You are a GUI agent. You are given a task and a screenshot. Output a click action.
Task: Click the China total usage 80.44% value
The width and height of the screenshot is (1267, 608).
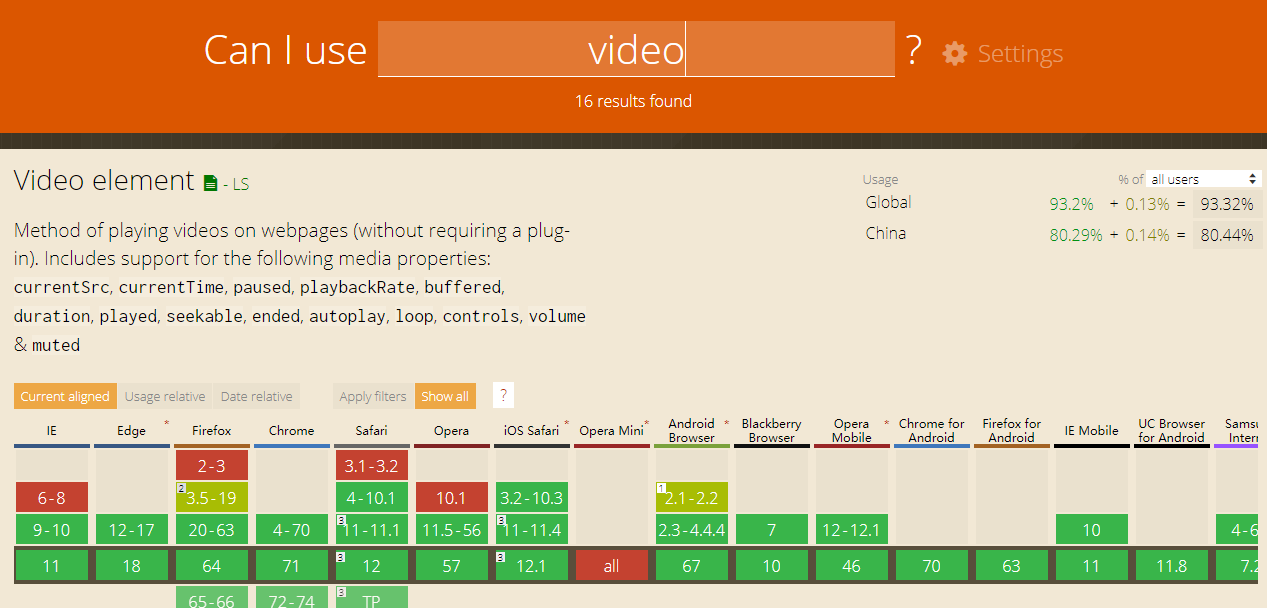pos(1227,235)
